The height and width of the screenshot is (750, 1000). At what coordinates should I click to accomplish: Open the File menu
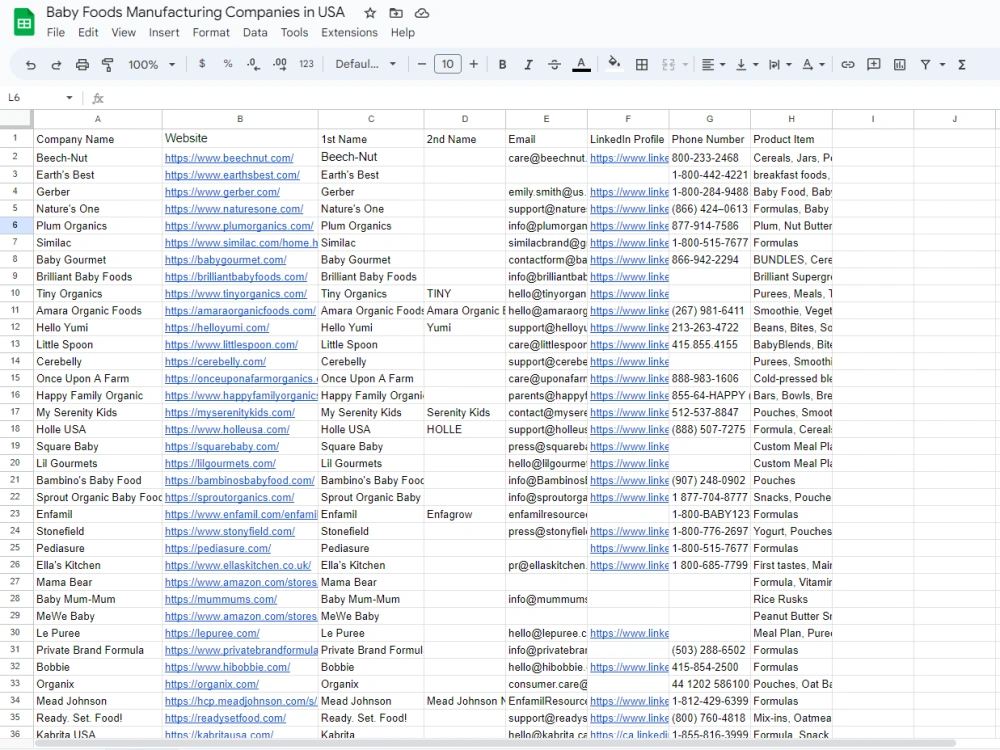55,33
